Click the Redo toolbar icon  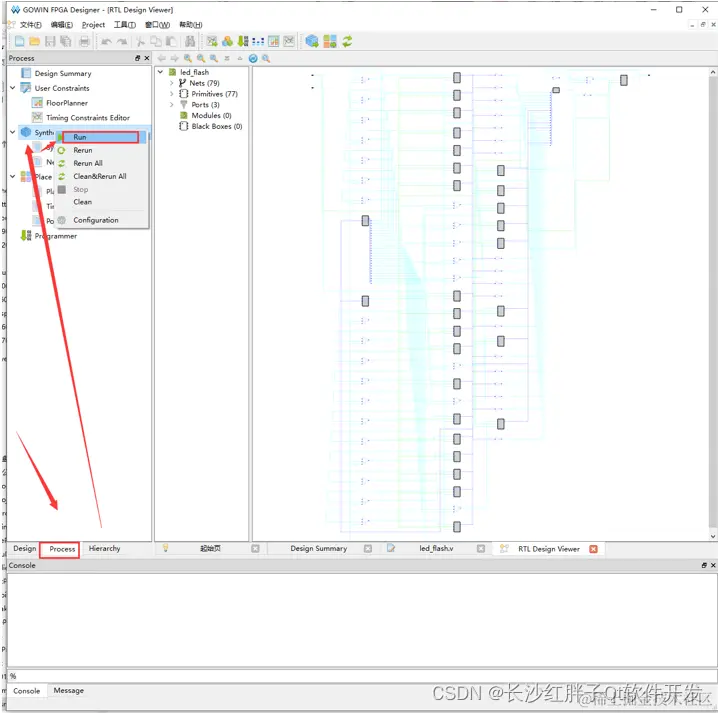pos(122,42)
